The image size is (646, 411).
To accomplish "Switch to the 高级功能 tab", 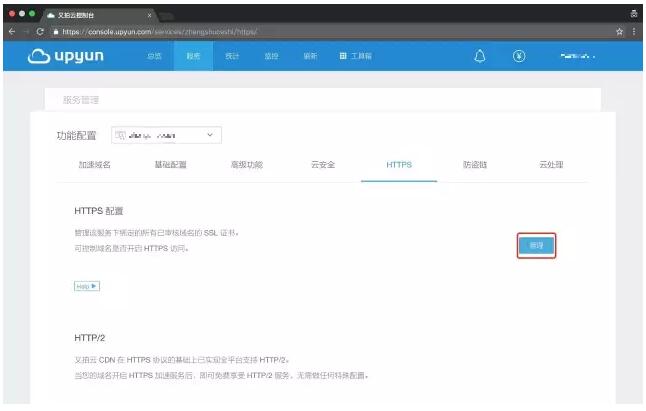I will 247,165.
